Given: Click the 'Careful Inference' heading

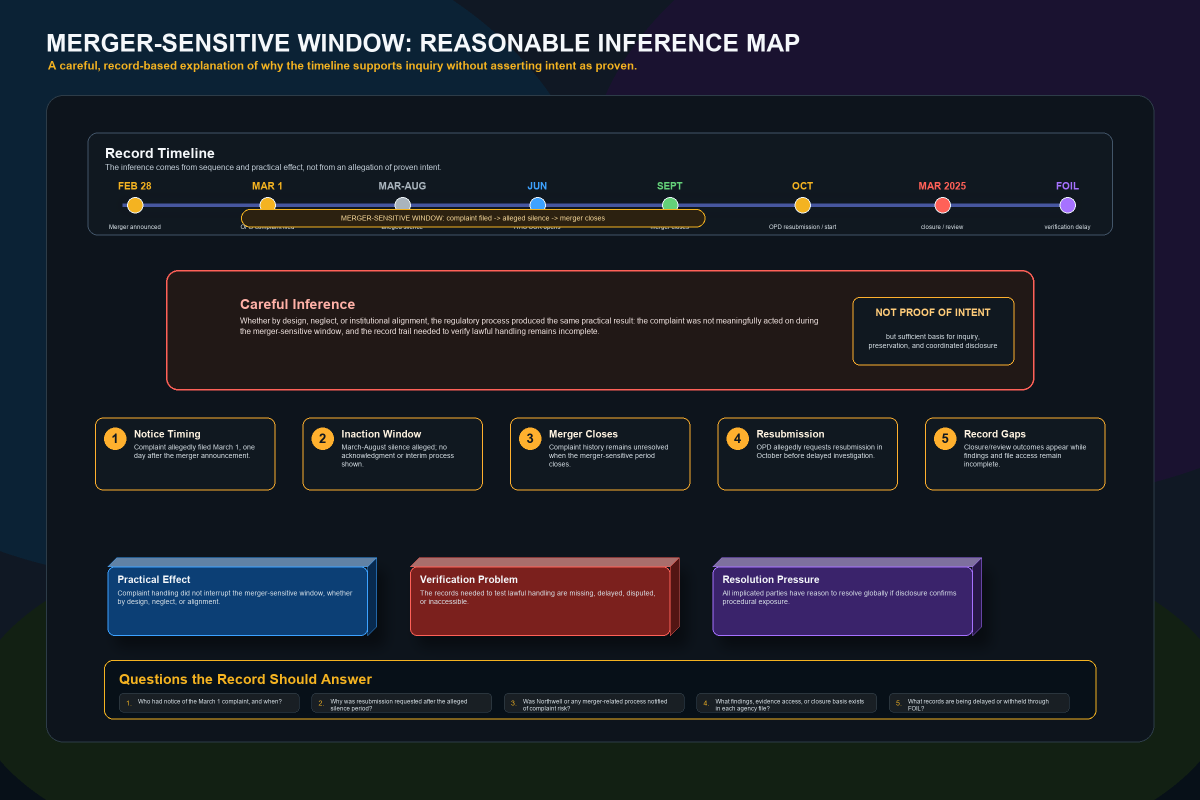Looking at the screenshot, I should point(297,304).
